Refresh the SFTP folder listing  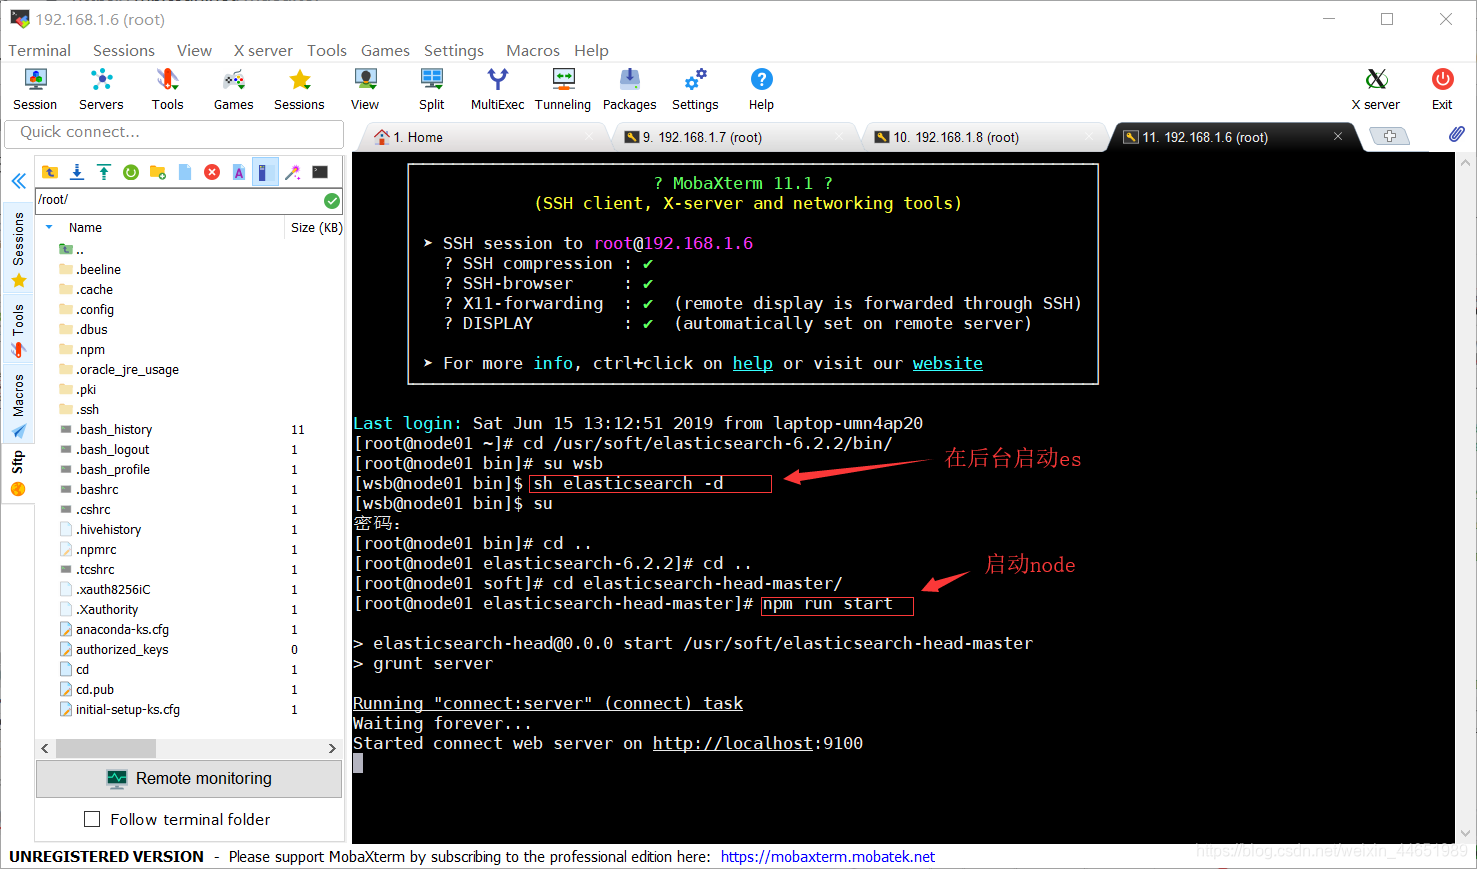click(x=130, y=172)
